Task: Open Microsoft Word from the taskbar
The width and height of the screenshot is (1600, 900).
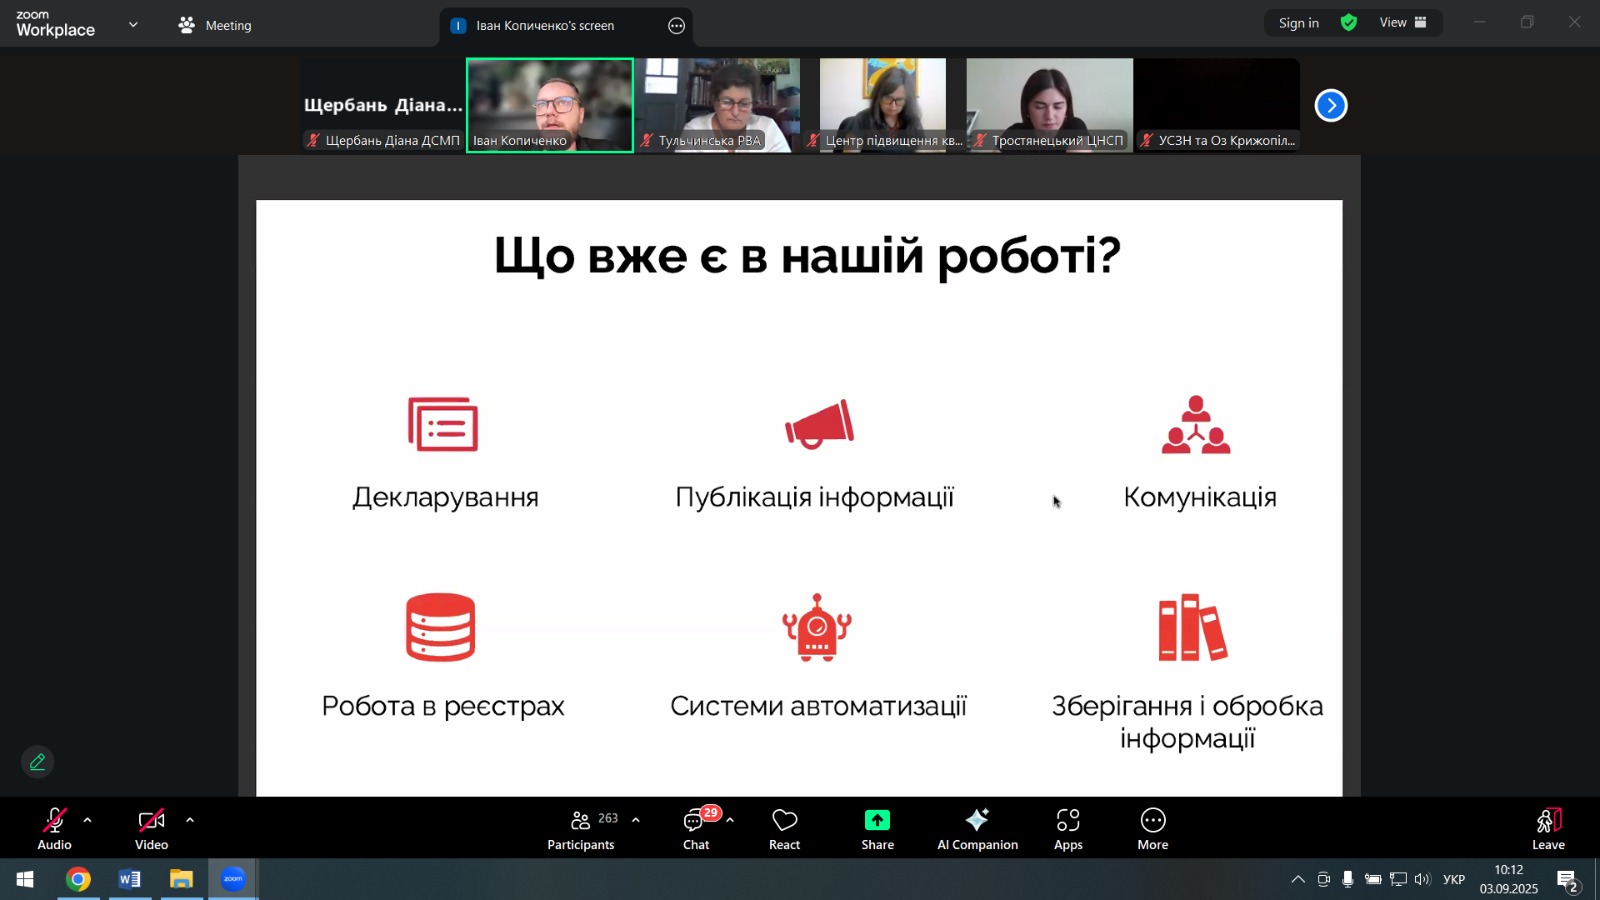Action: [x=130, y=880]
